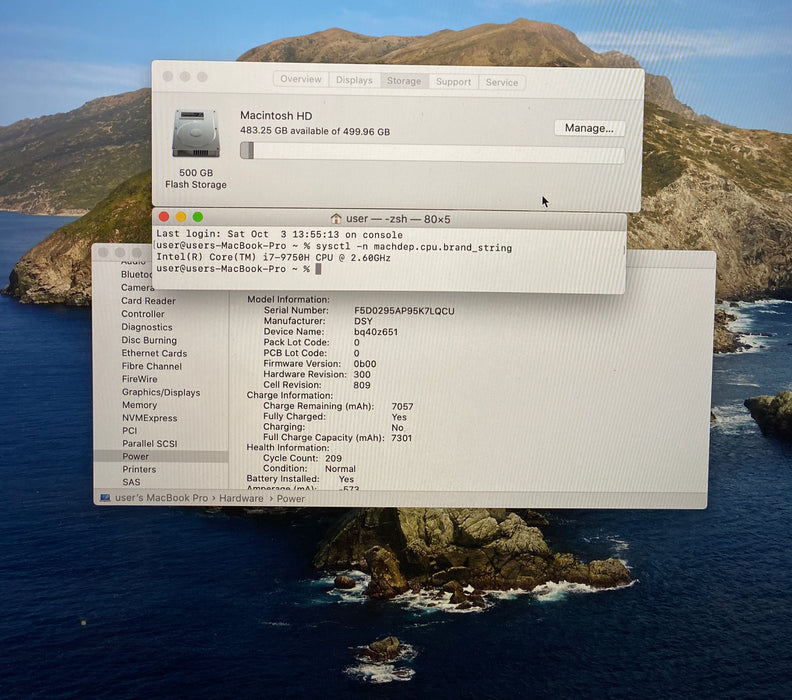Go to the Service tab
792x700 pixels.
pyautogui.click(x=502, y=82)
